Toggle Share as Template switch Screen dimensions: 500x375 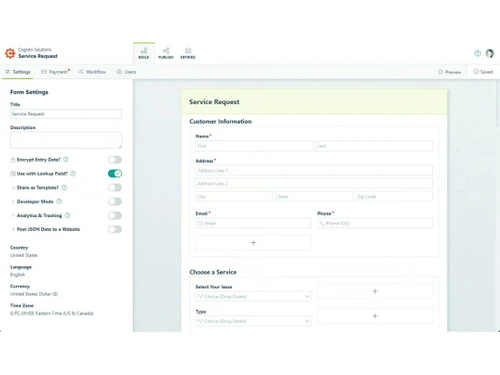[x=115, y=187]
